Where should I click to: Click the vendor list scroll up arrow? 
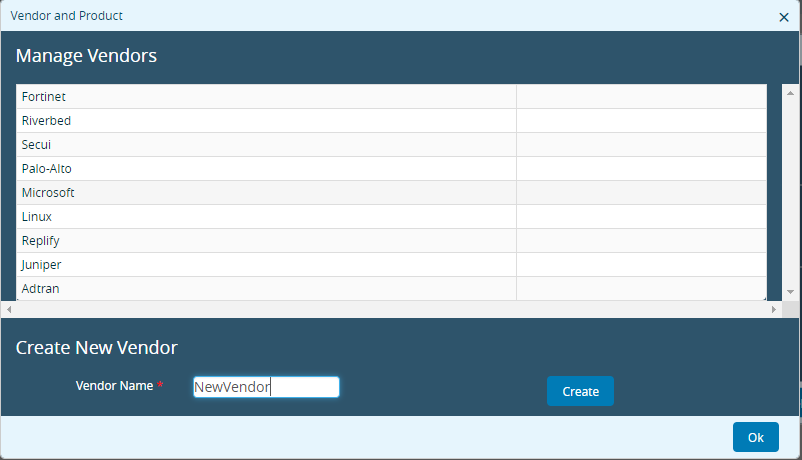(x=790, y=93)
